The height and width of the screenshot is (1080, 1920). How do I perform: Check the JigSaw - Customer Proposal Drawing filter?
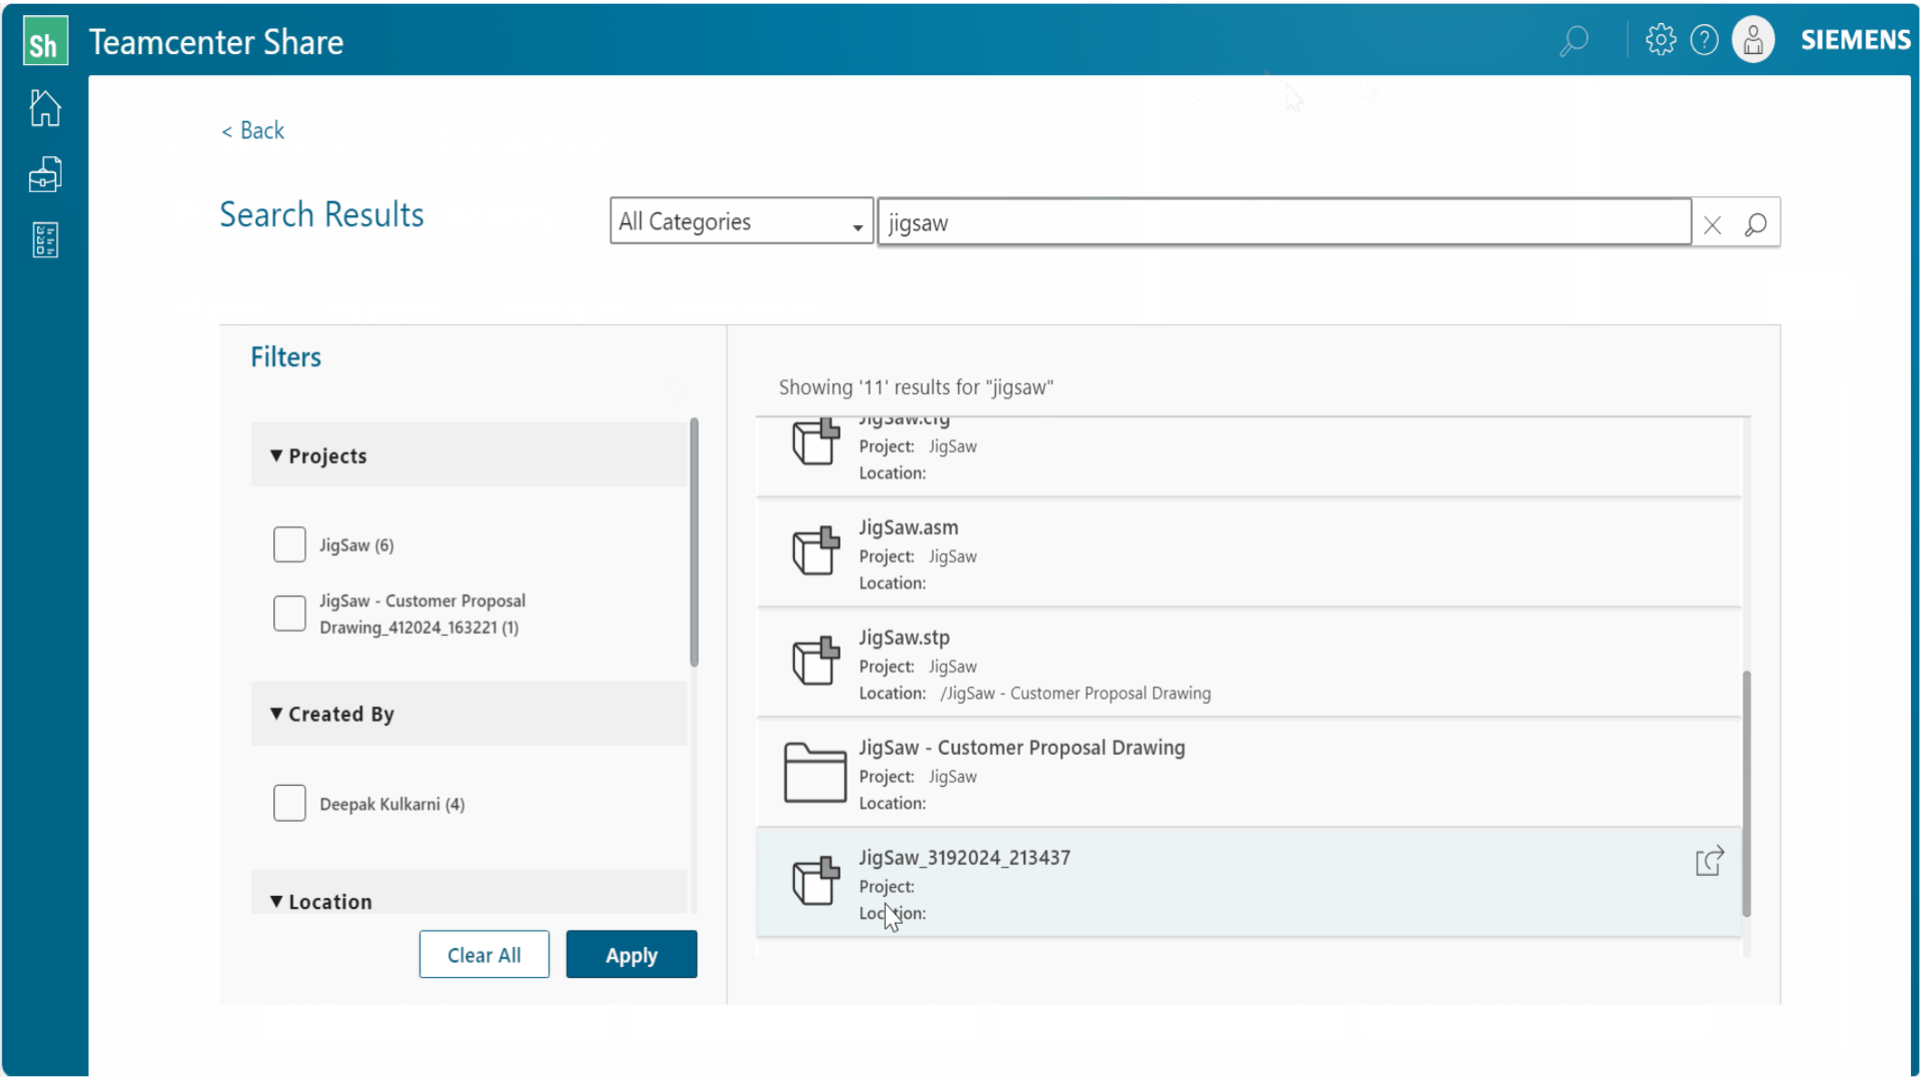coord(289,613)
